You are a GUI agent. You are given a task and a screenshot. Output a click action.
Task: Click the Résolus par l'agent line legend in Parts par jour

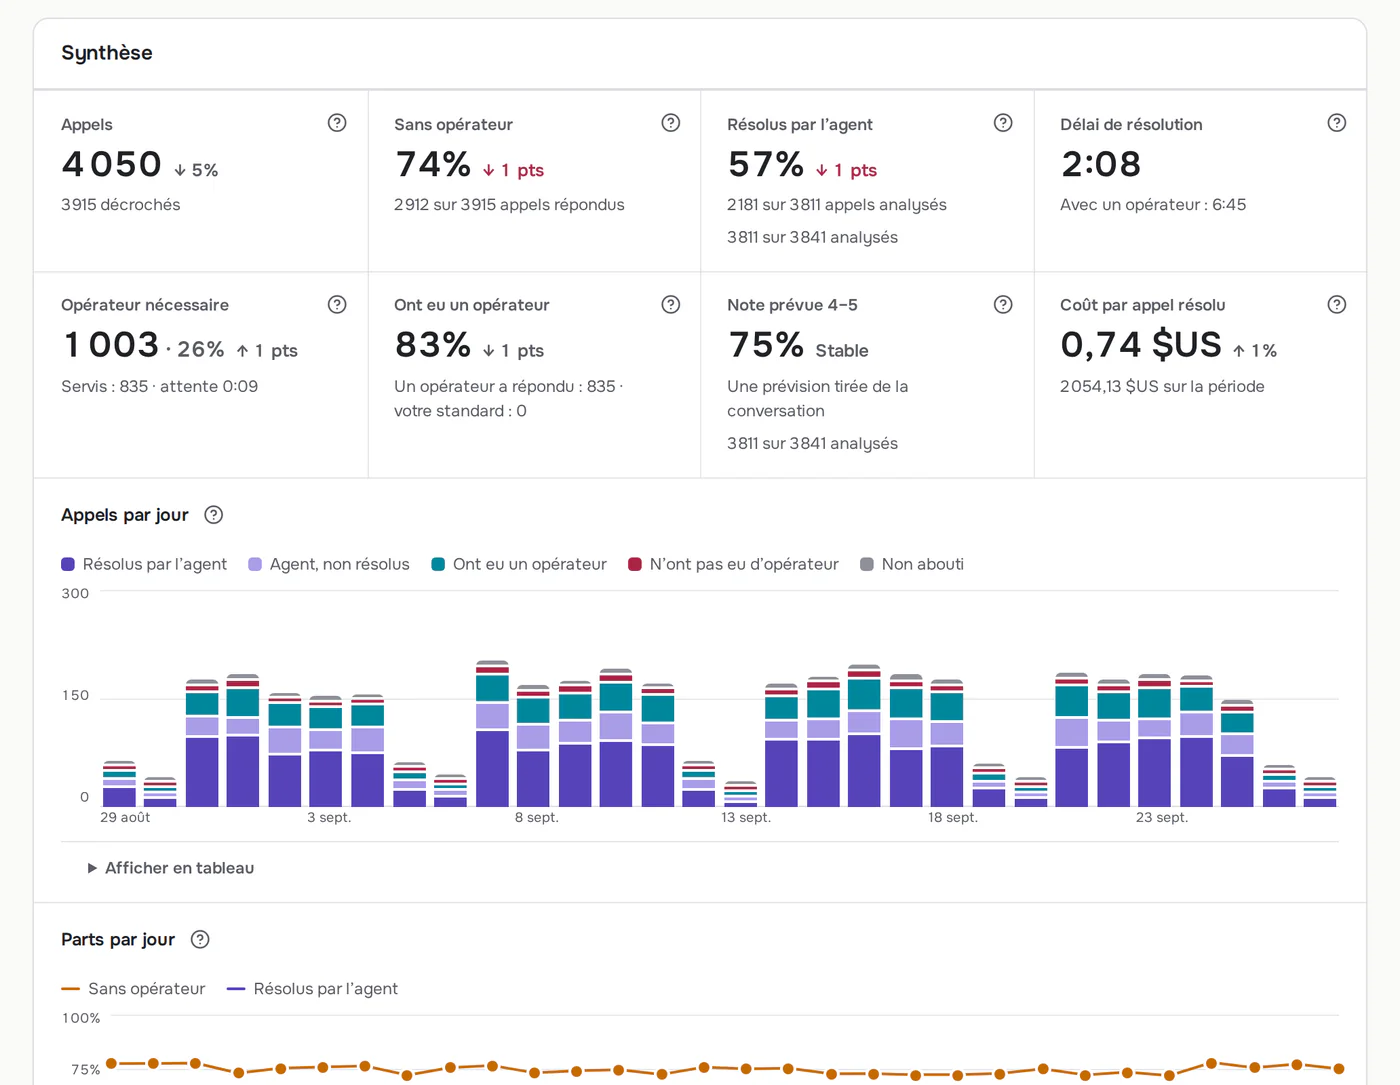312,989
